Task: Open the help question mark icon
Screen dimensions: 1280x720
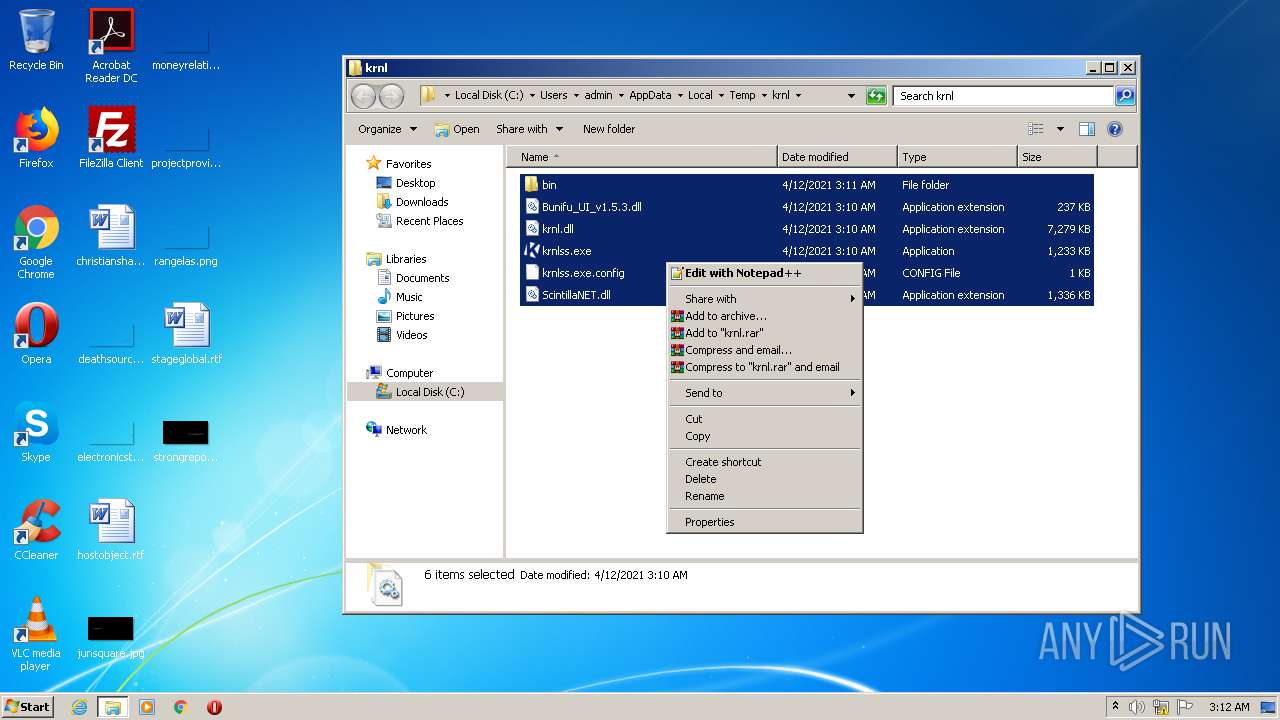Action: click(1115, 129)
